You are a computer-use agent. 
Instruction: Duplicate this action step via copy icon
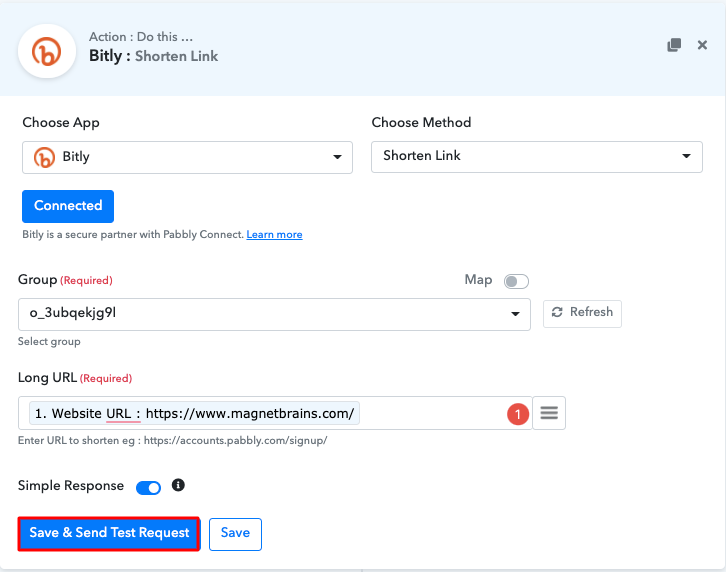tap(674, 45)
